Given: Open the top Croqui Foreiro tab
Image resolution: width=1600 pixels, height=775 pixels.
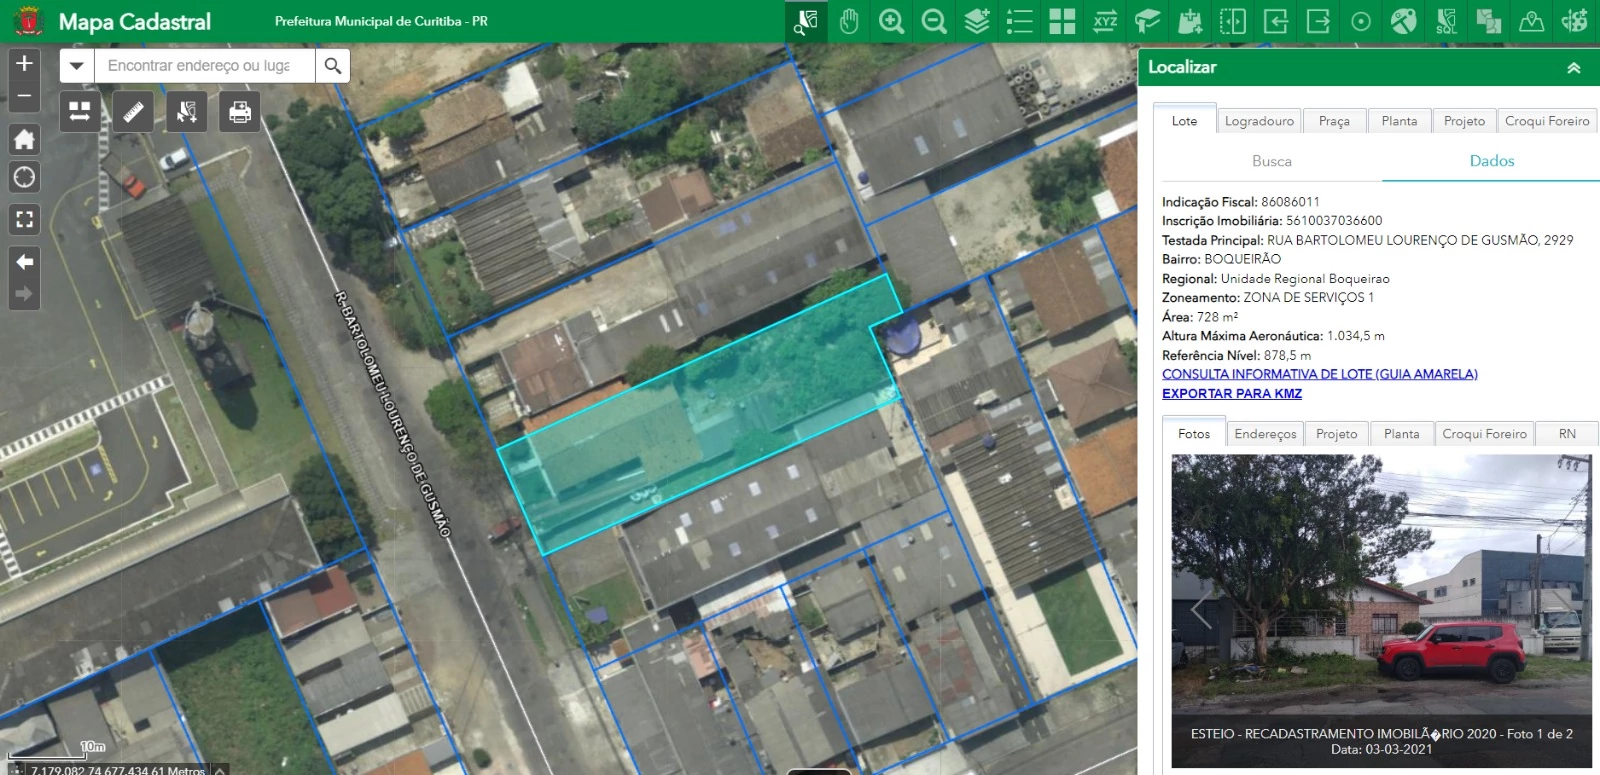Looking at the screenshot, I should point(1547,121).
